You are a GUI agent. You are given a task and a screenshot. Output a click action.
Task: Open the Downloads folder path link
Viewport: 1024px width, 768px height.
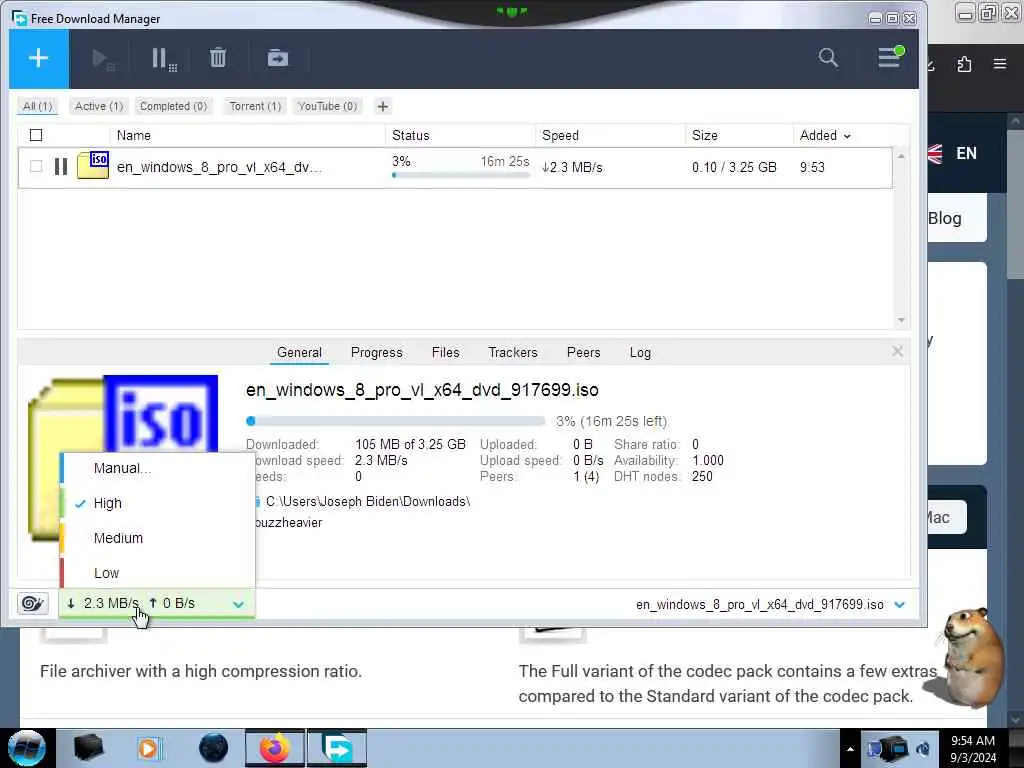368,502
